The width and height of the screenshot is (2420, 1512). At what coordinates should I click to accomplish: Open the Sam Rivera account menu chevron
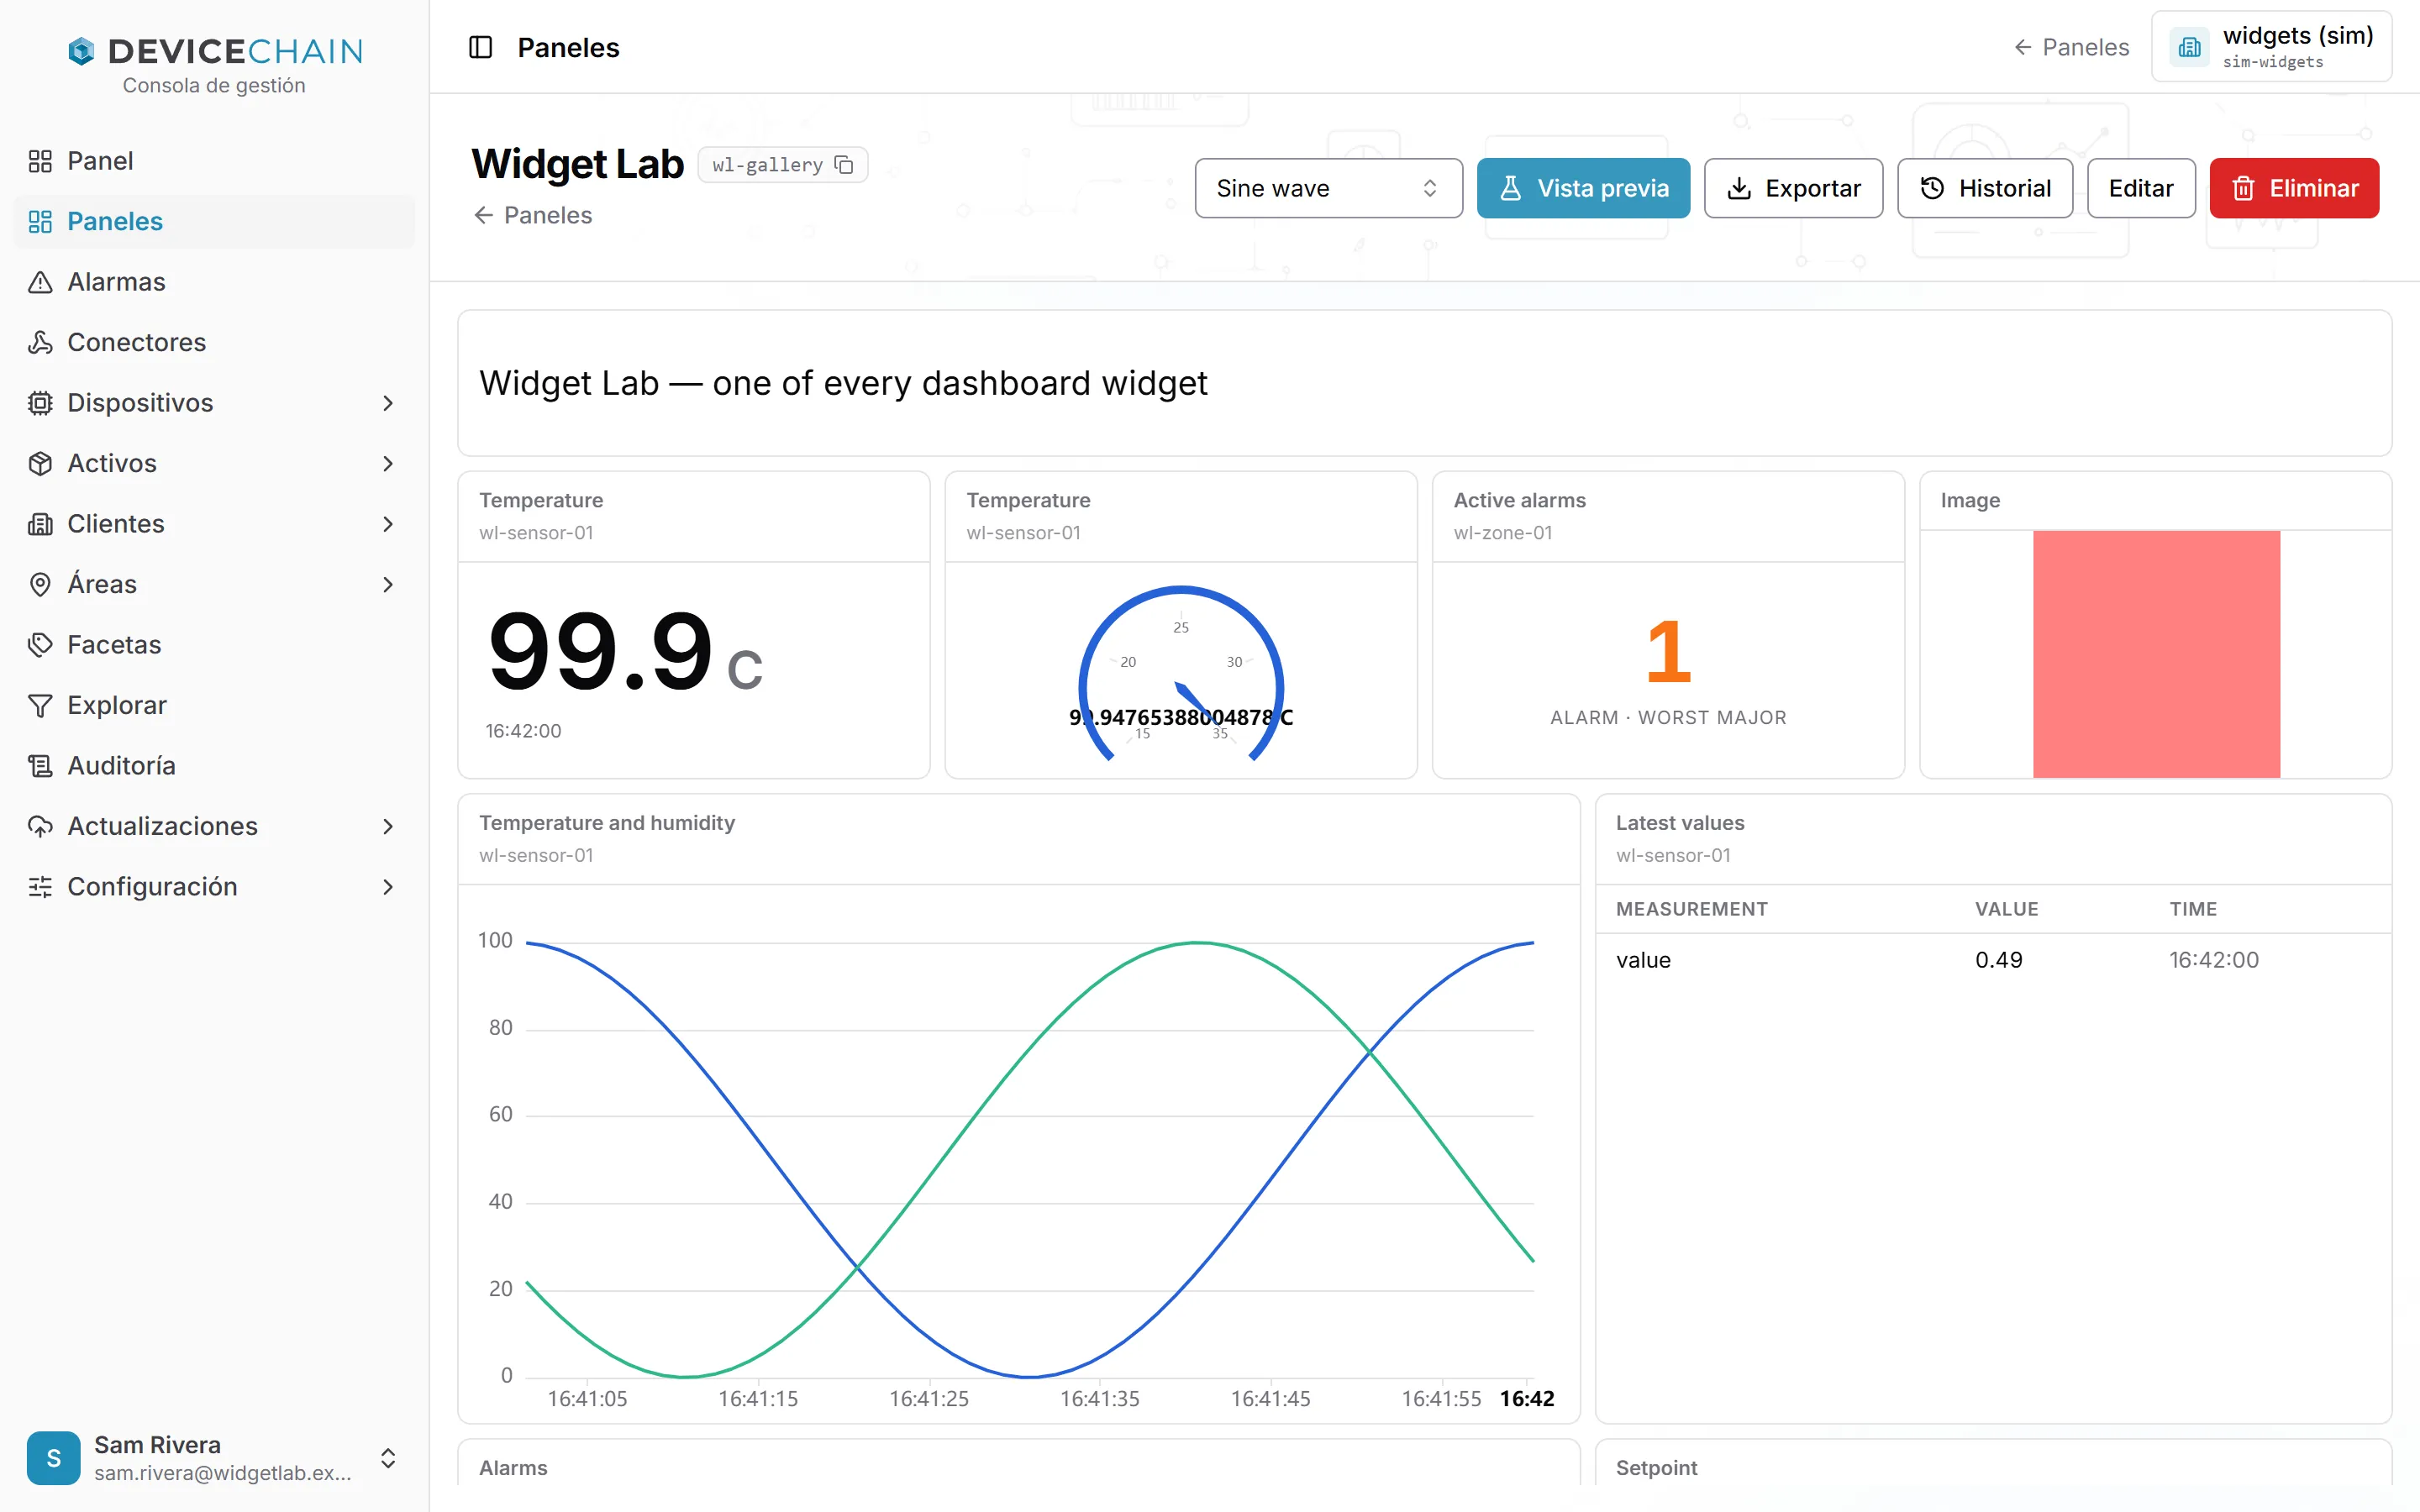[388, 1458]
